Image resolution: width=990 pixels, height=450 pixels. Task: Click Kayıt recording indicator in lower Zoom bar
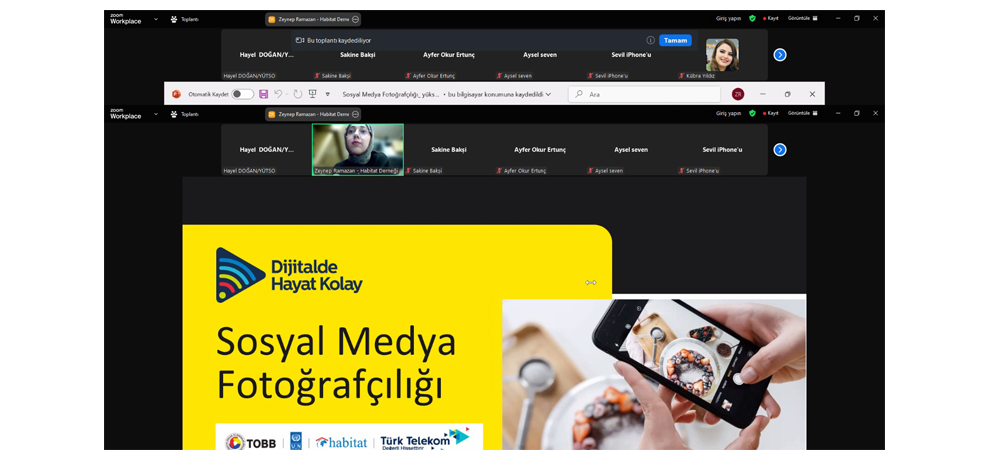coord(771,114)
